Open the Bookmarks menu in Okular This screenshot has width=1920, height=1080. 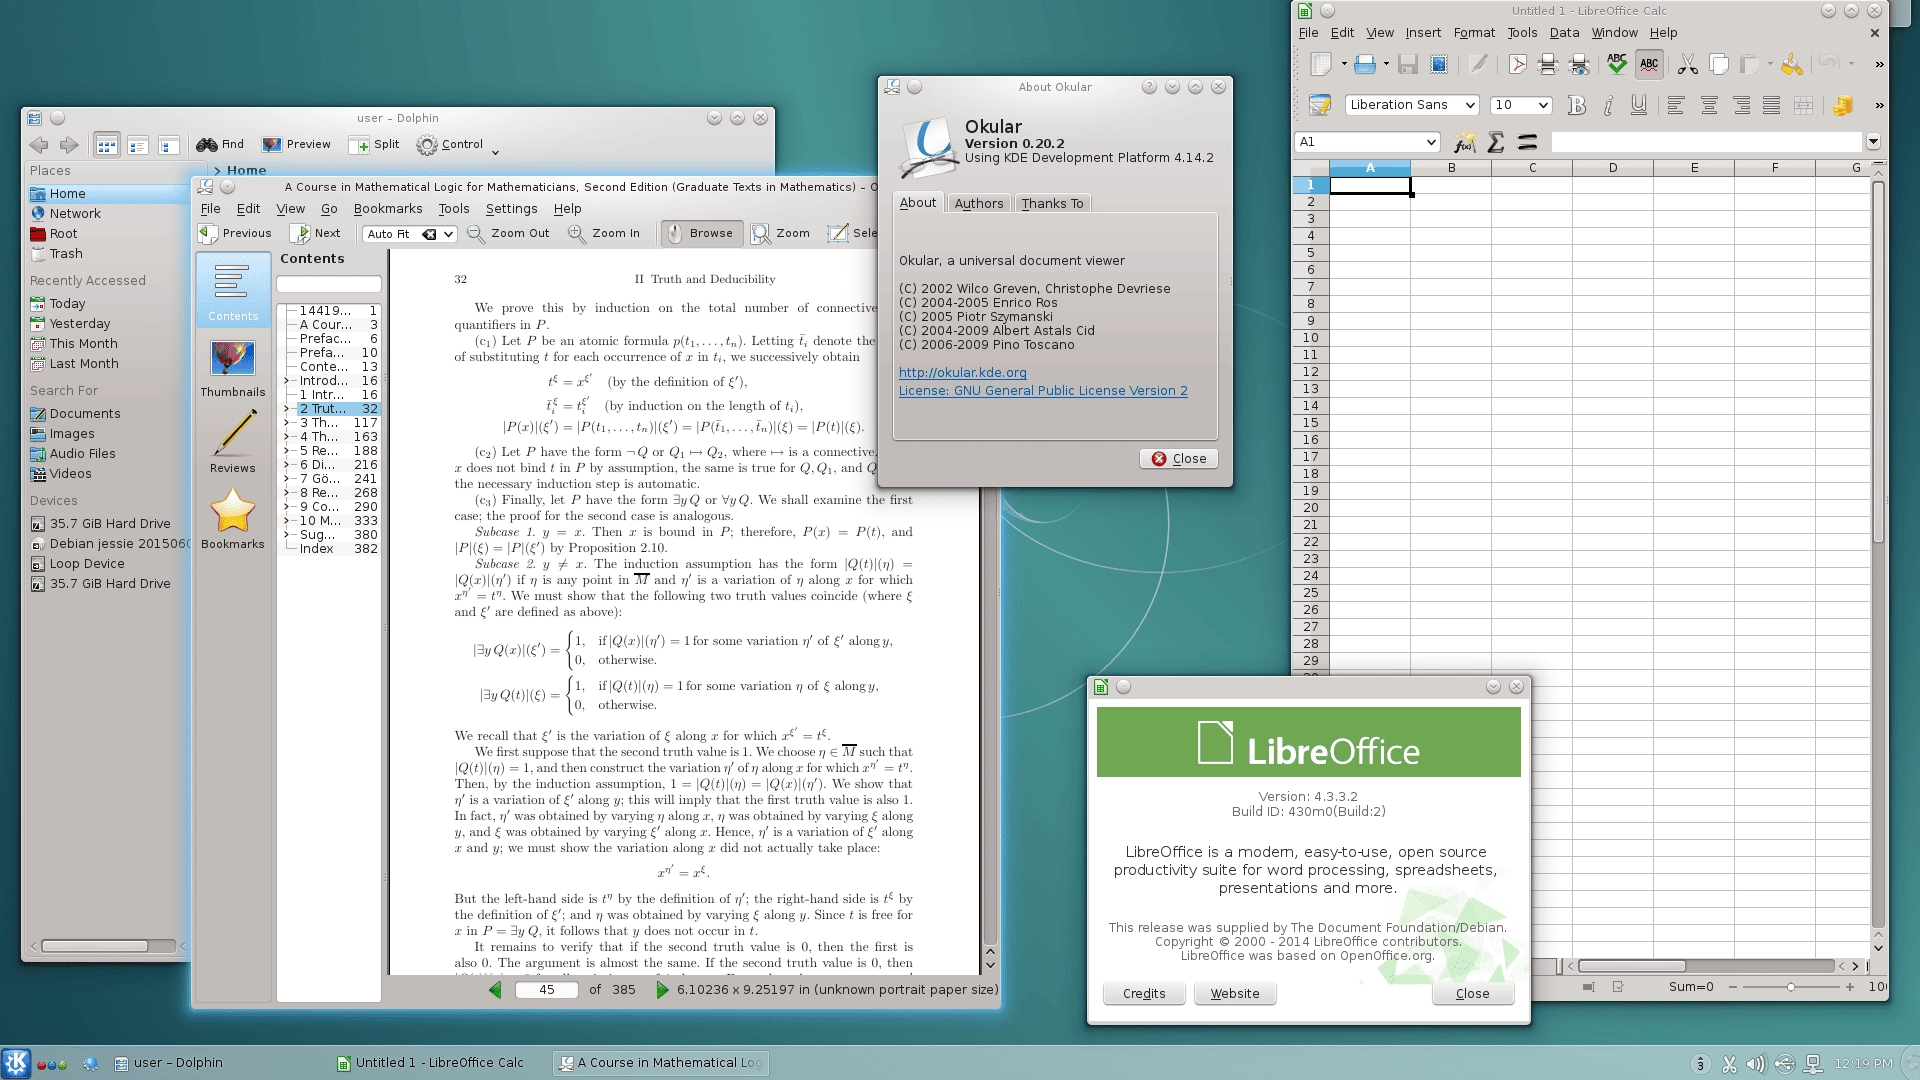(x=387, y=209)
